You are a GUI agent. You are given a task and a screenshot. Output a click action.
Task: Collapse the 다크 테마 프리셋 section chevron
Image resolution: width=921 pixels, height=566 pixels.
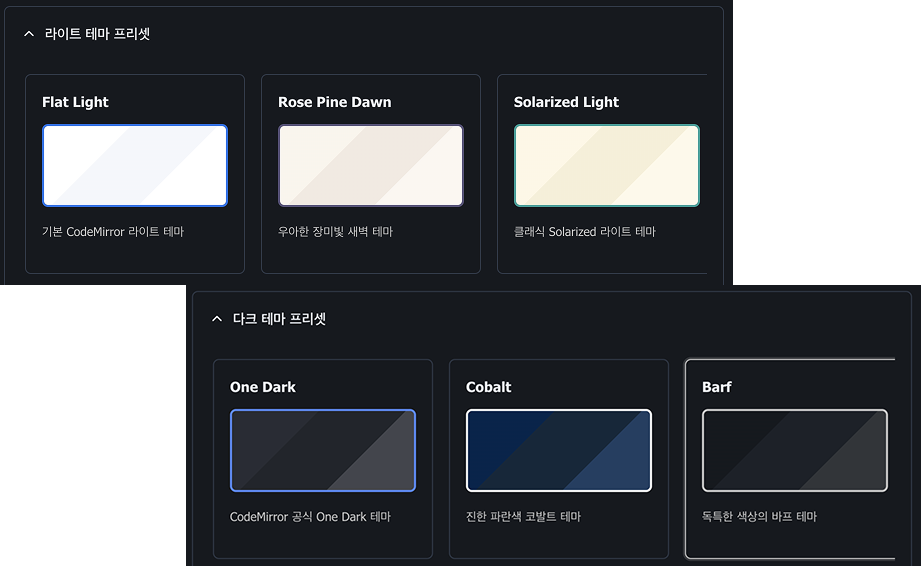point(217,319)
